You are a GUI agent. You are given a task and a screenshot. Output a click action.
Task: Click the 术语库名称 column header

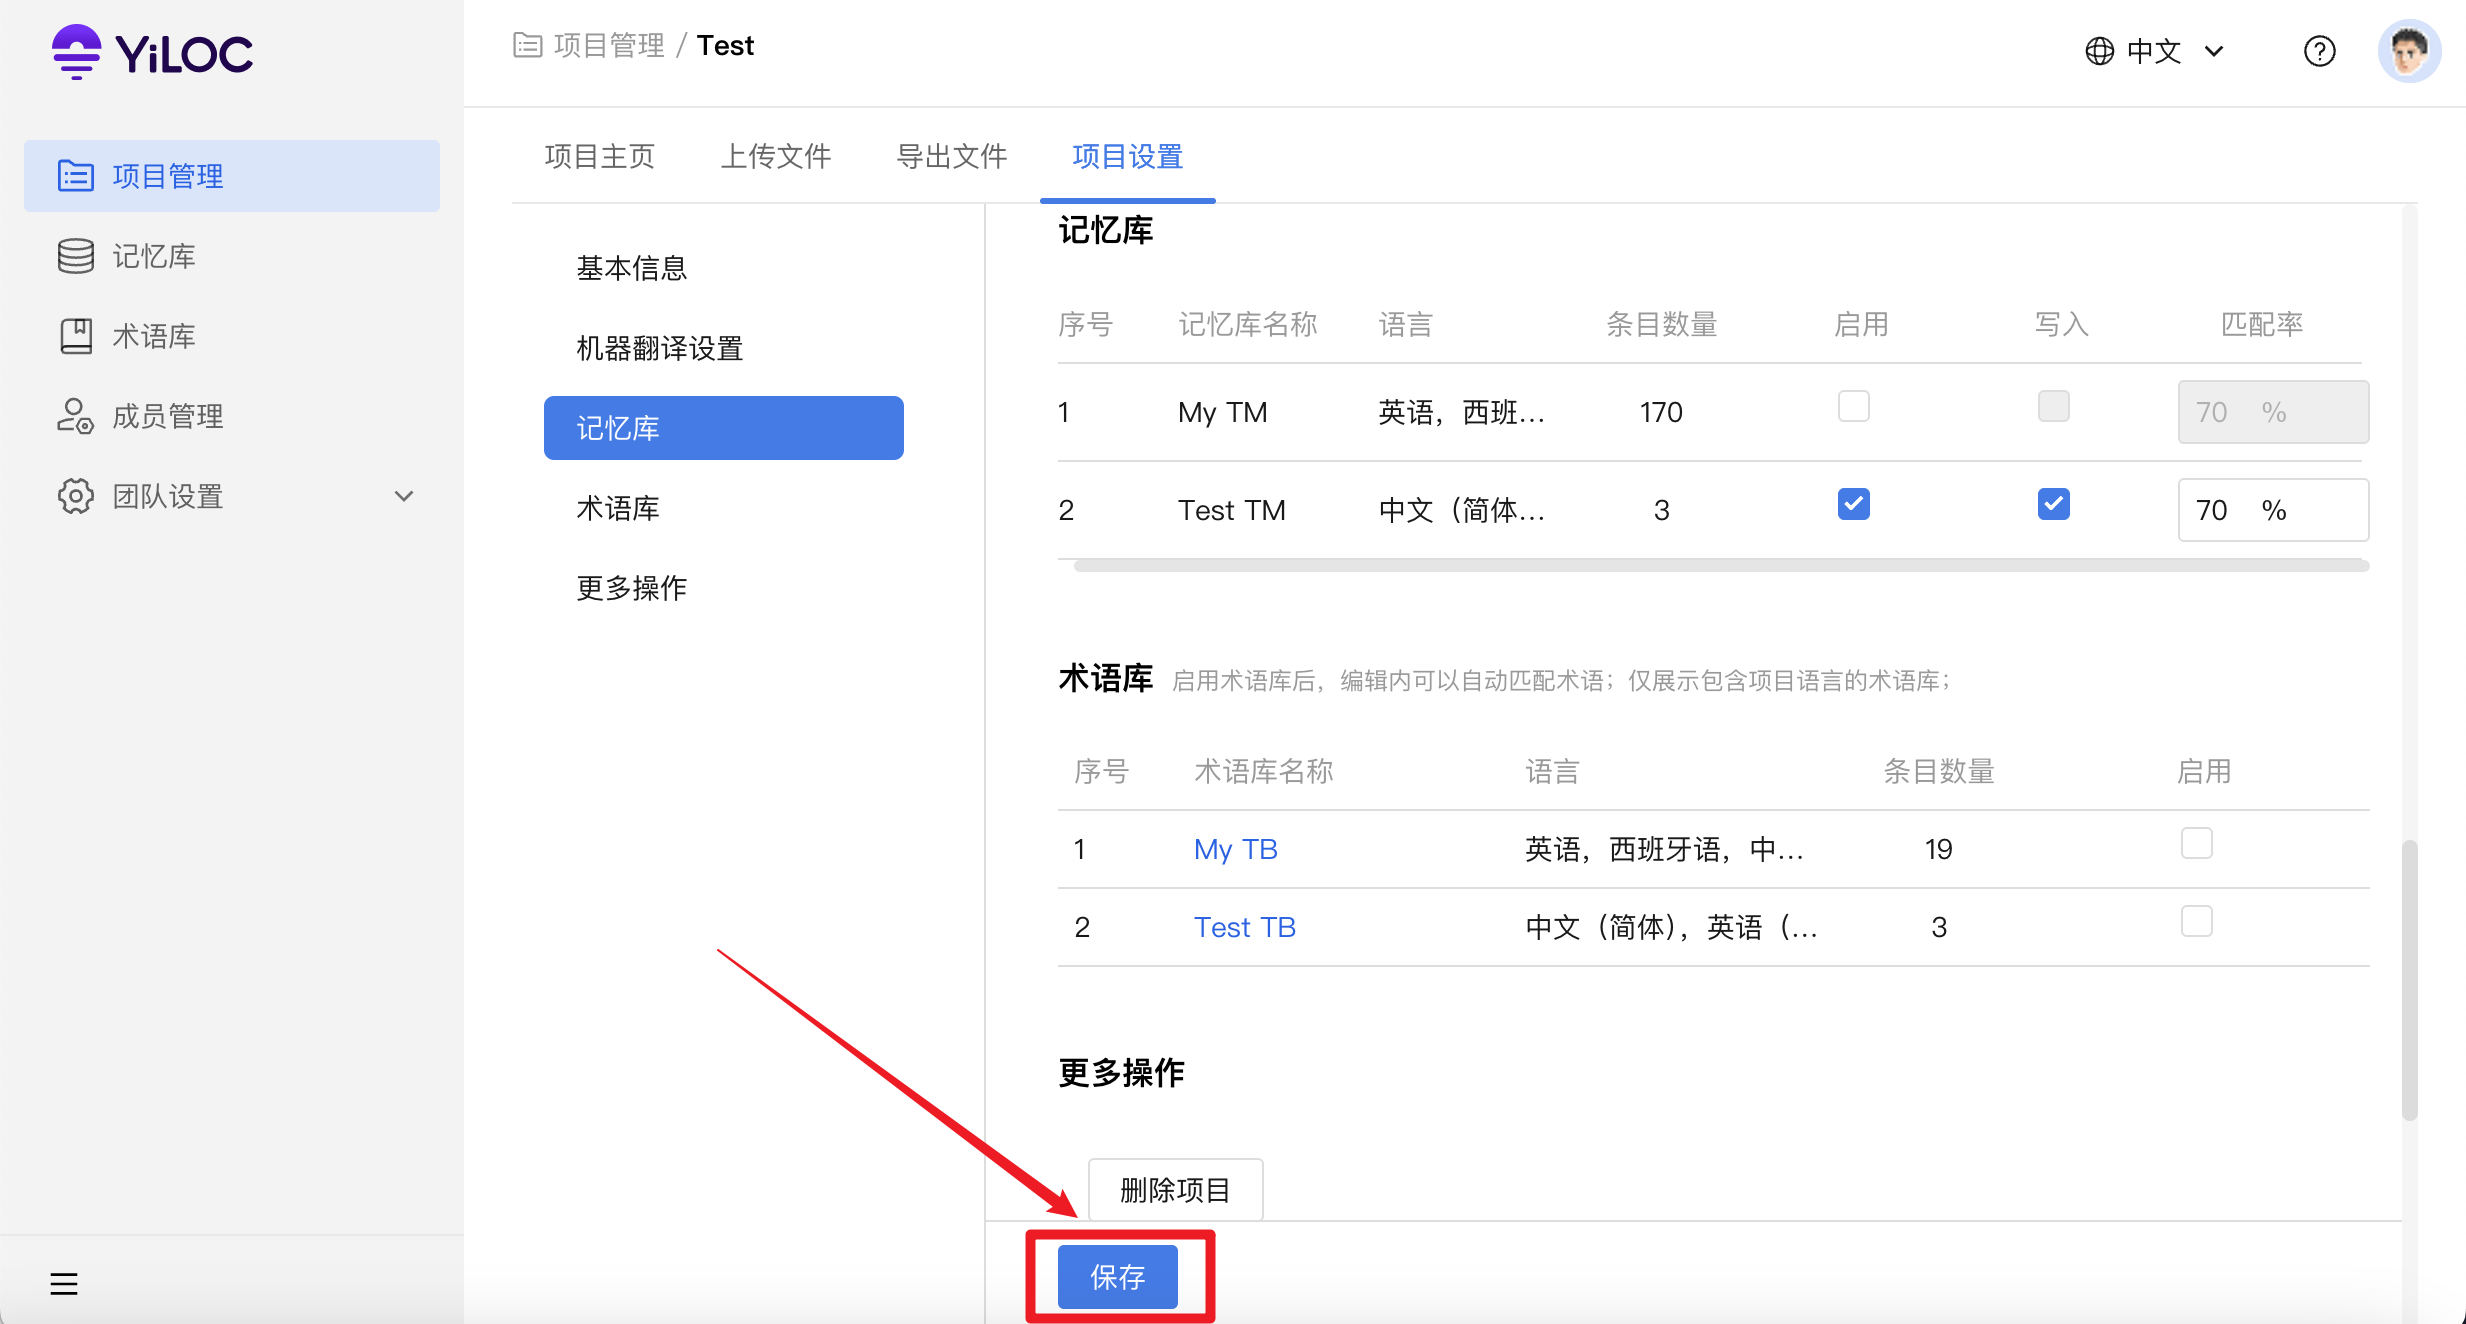point(1264,771)
